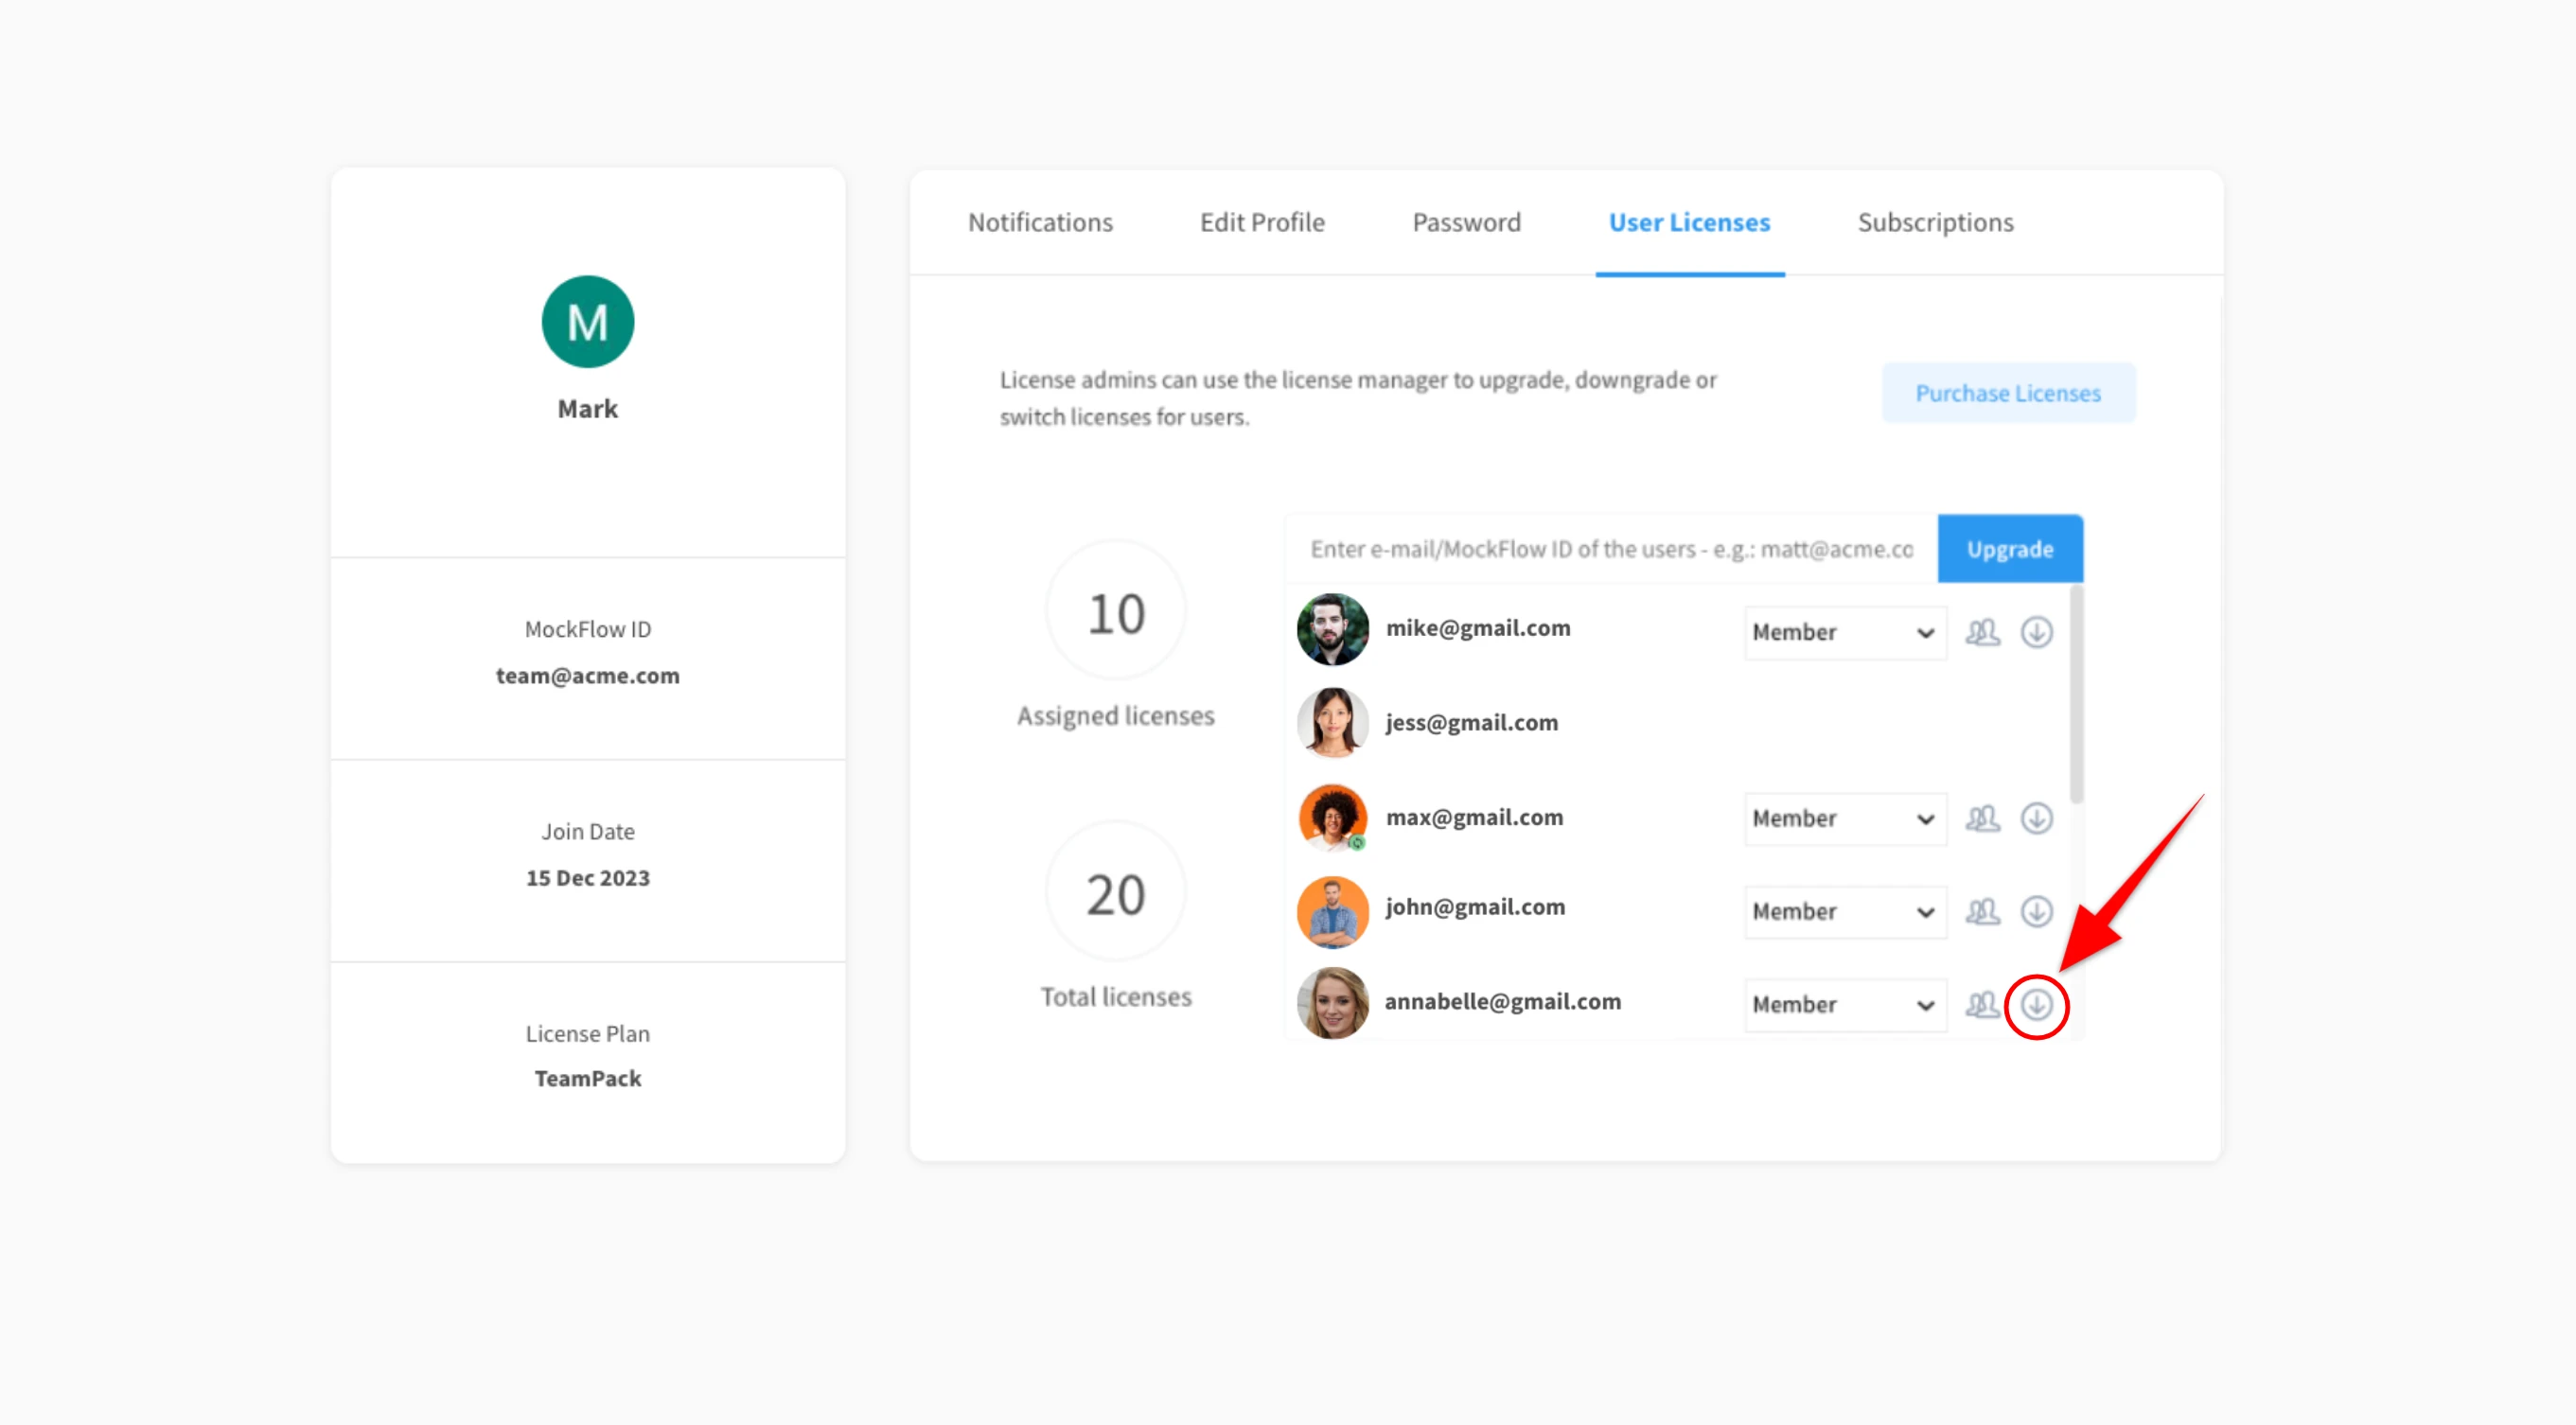Focus the e-mail/MockFlow ID input field
This screenshot has height=1425, width=2576.
coord(1611,549)
